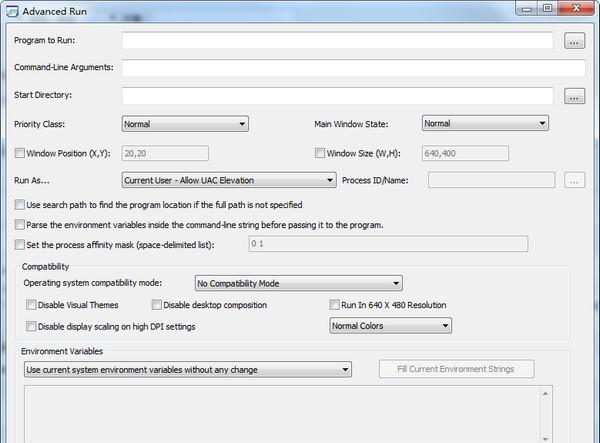Open the Operating system compatibility mode dropdown
The height and width of the screenshot is (443, 600).
[298, 283]
